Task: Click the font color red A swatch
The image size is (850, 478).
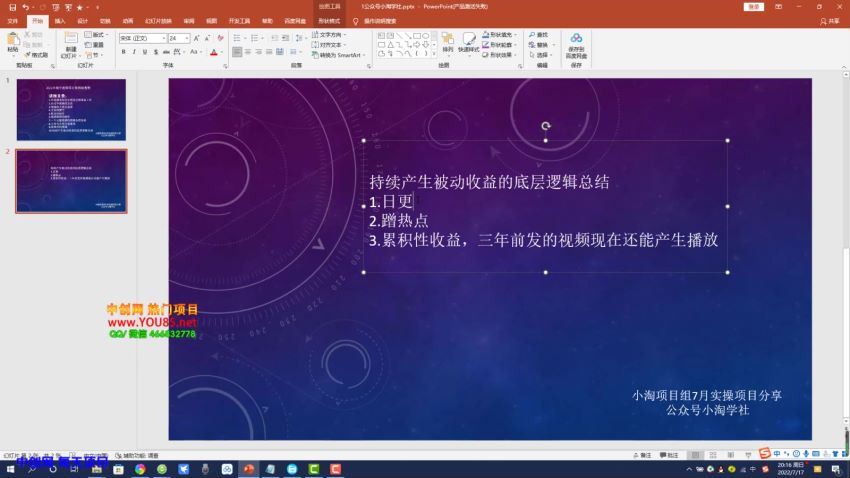Action: click(x=214, y=53)
